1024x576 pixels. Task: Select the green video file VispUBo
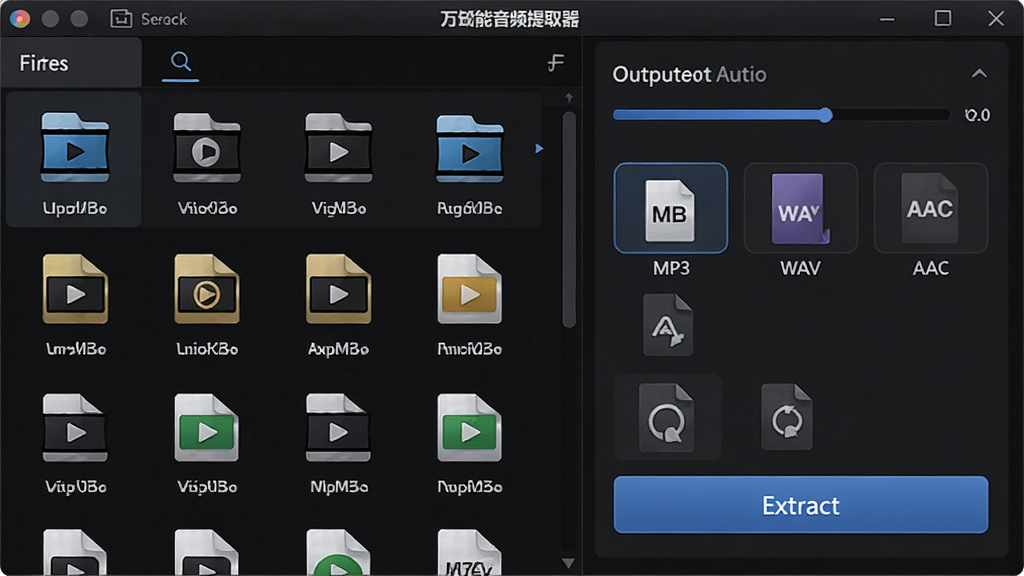click(x=207, y=443)
